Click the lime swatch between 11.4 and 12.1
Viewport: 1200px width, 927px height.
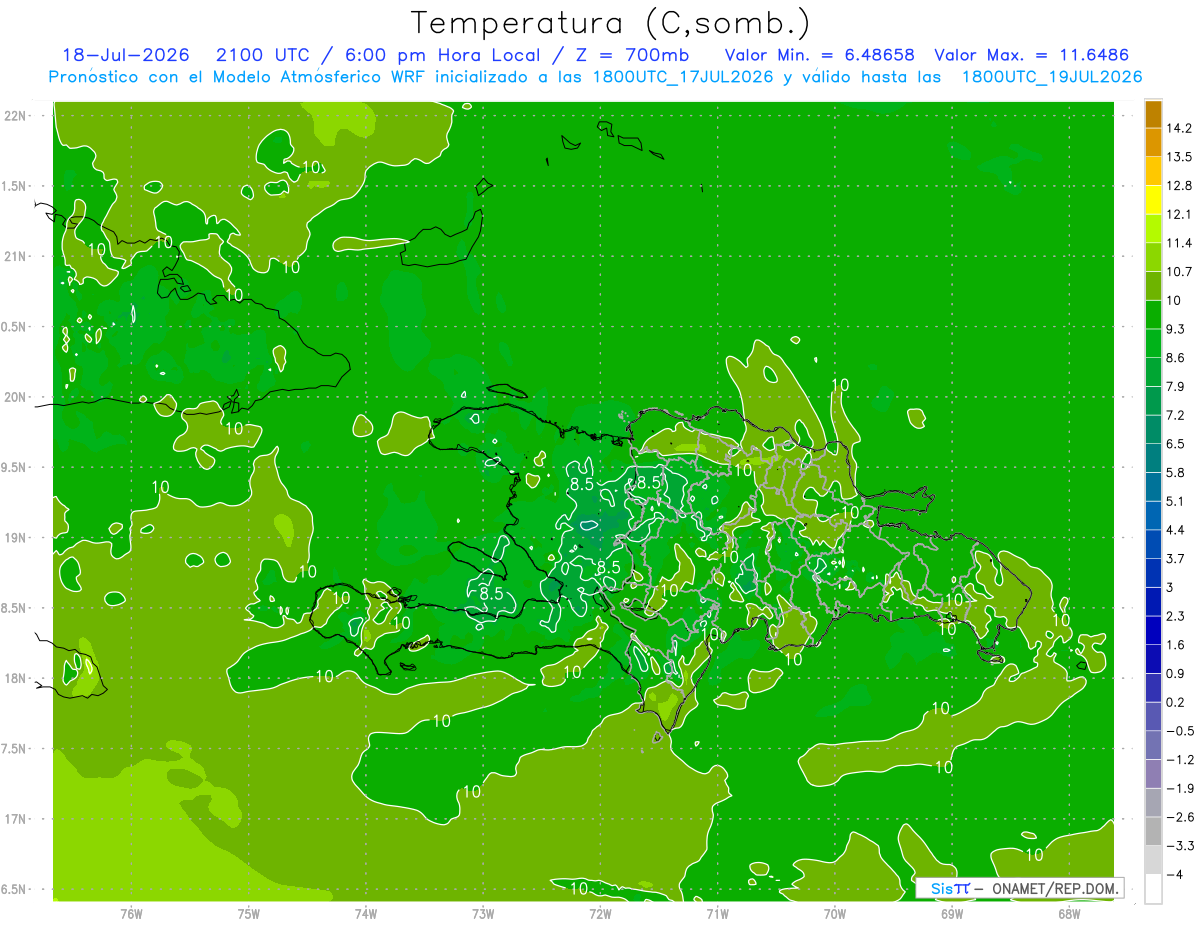coord(1153,229)
